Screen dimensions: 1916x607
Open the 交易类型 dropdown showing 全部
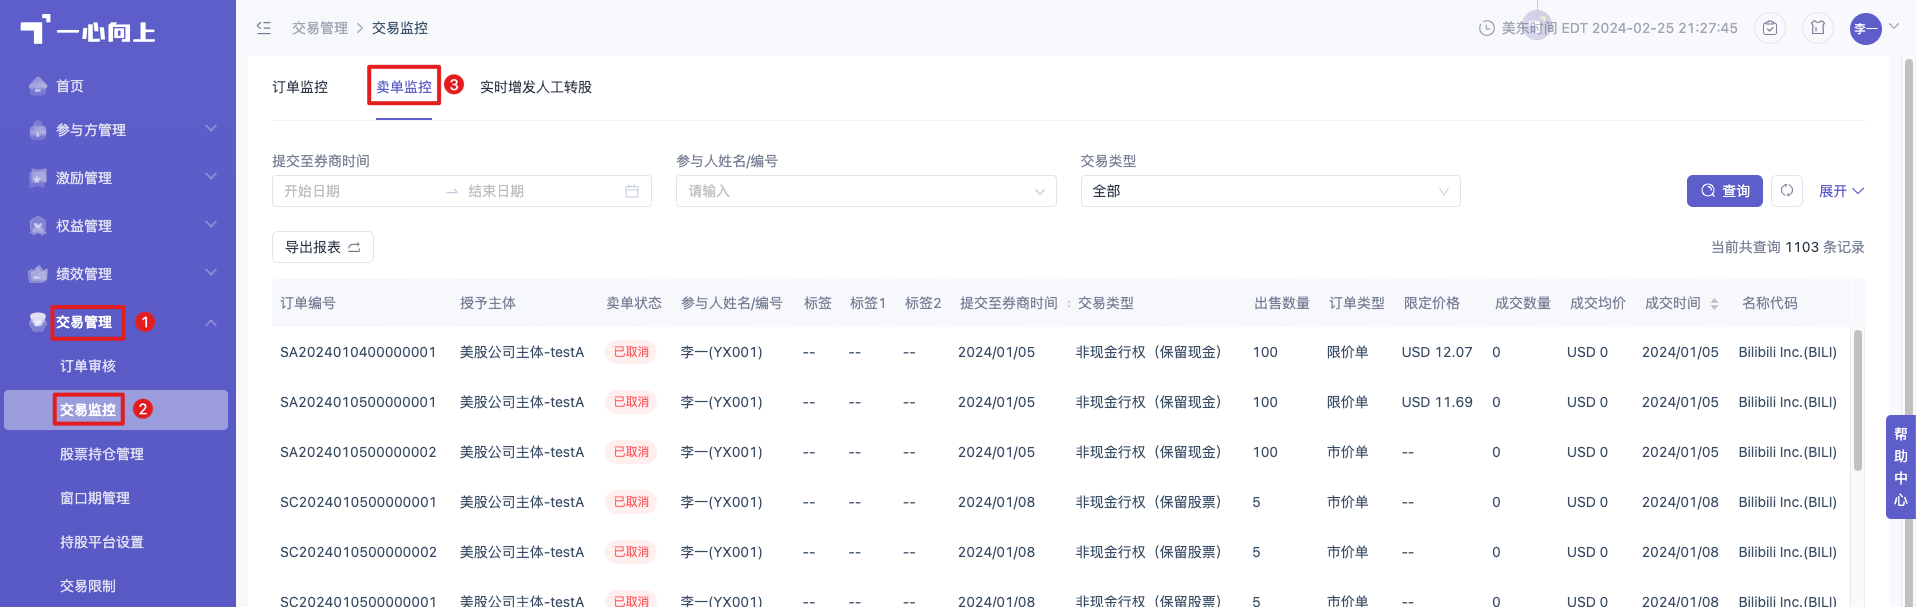click(x=1270, y=191)
